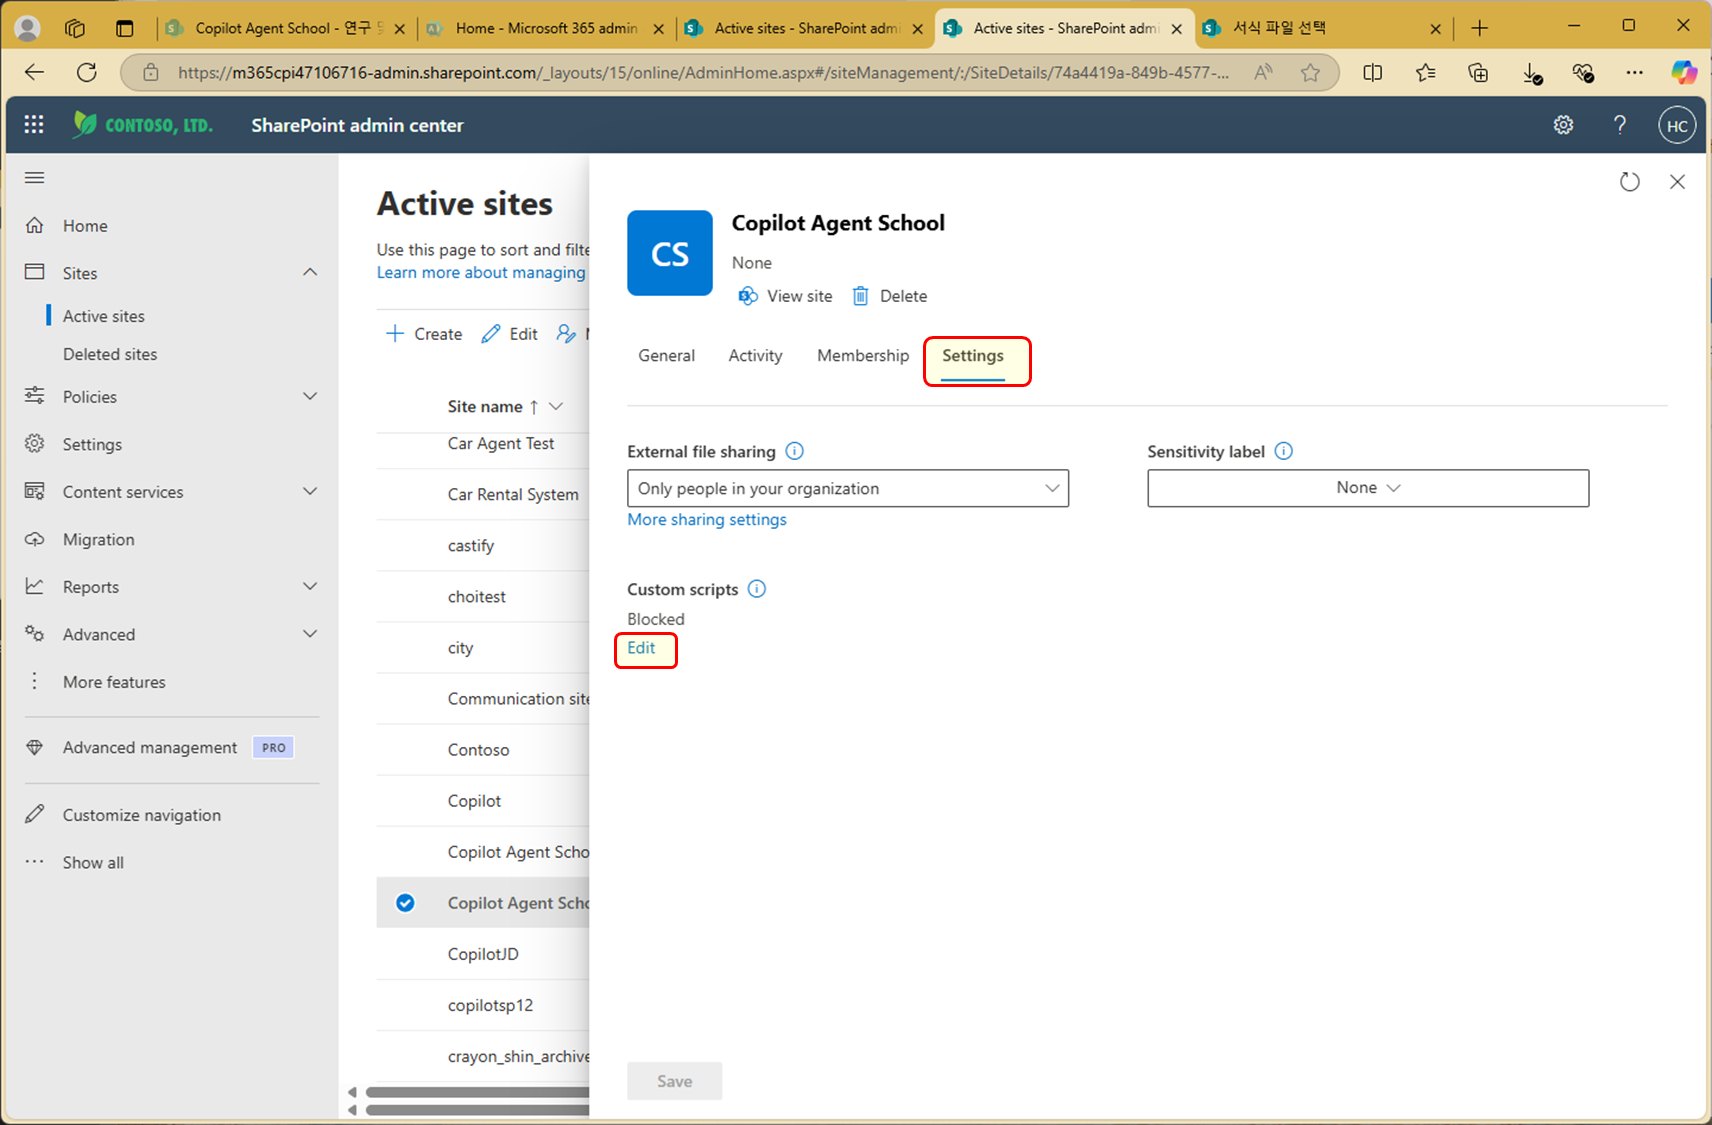
Task: Open Sensitivity label dropdown
Action: [1368, 488]
